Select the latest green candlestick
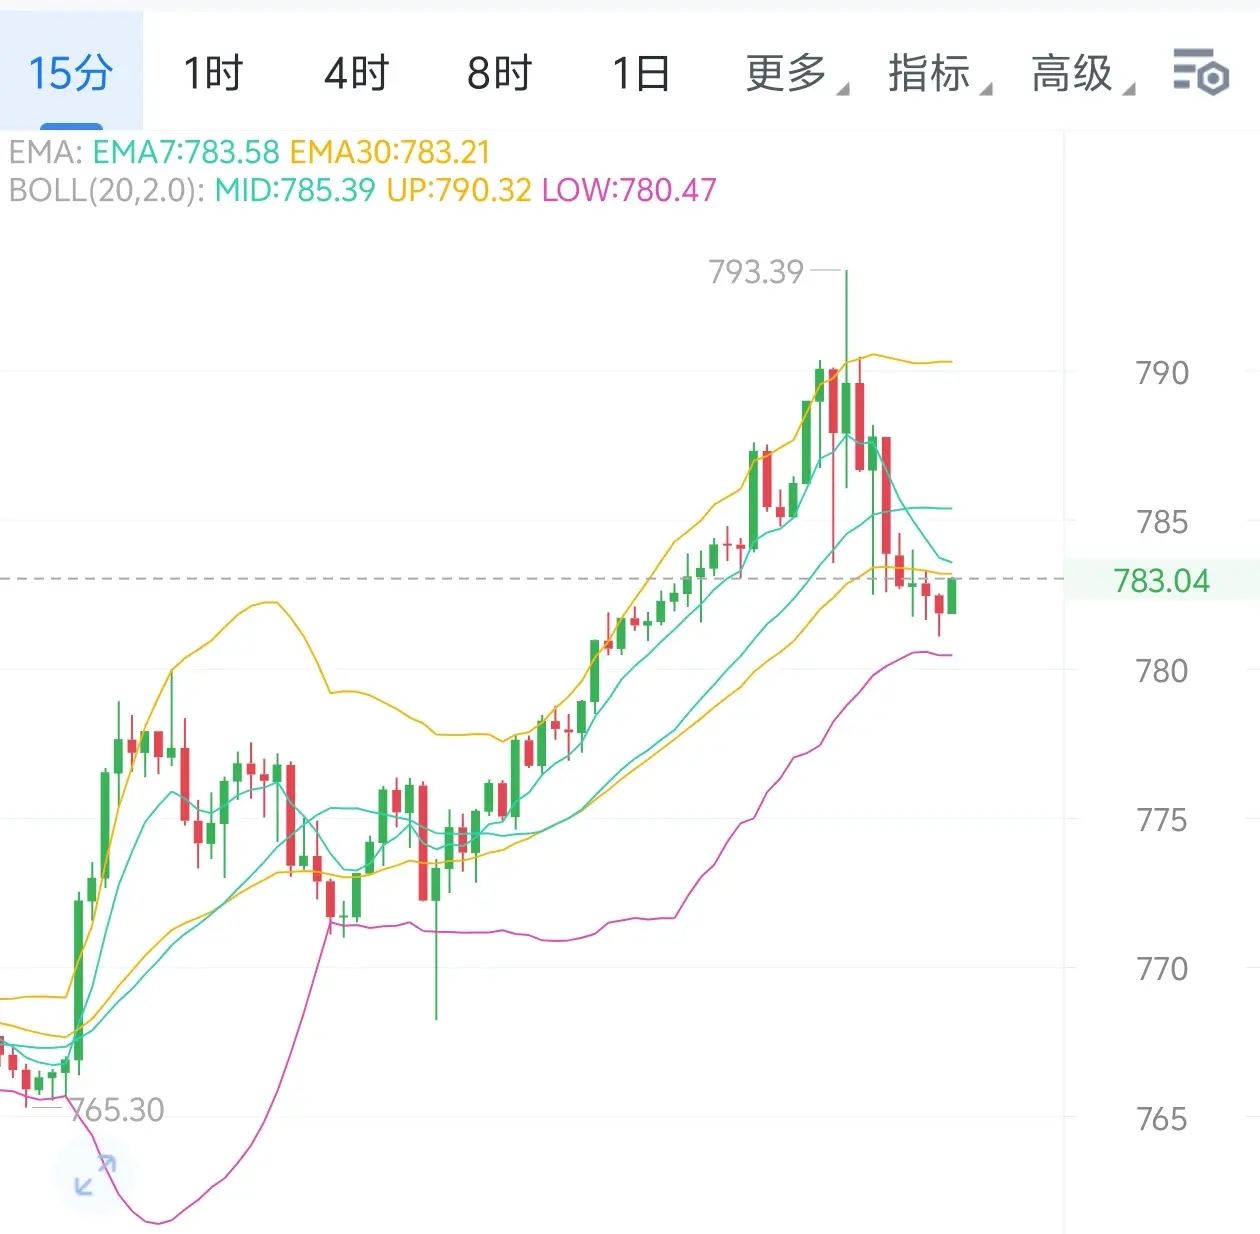The image size is (1260, 1234). (x=952, y=596)
